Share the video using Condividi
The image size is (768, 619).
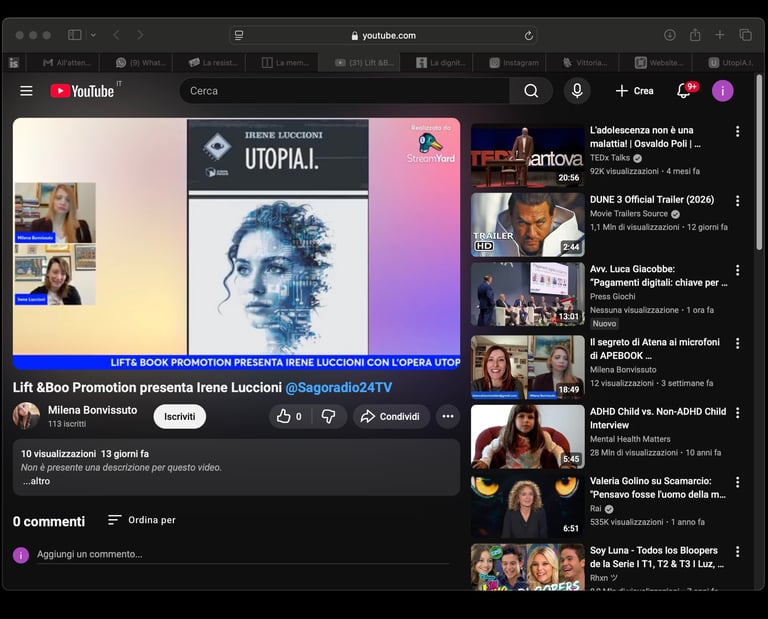391,416
